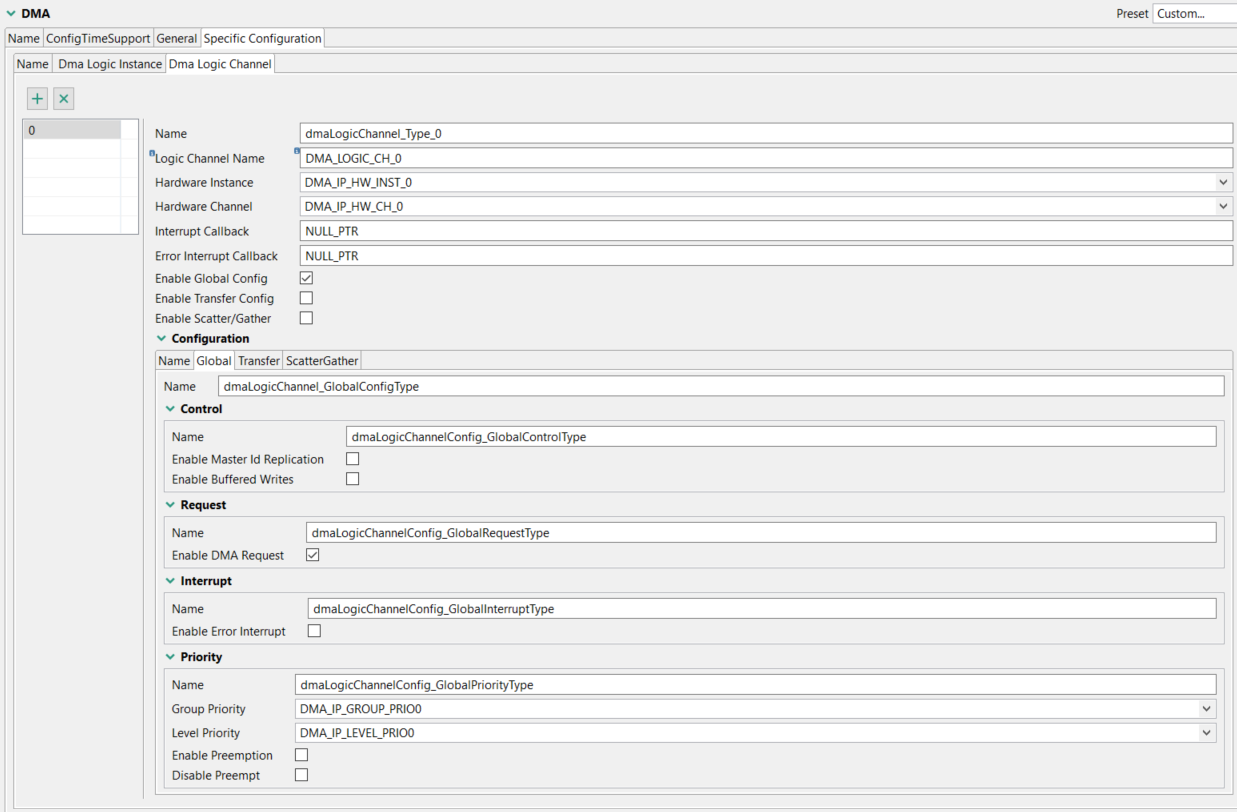
Task: Check Enable Master Id Replication
Action: pyautogui.click(x=352, y=459)
